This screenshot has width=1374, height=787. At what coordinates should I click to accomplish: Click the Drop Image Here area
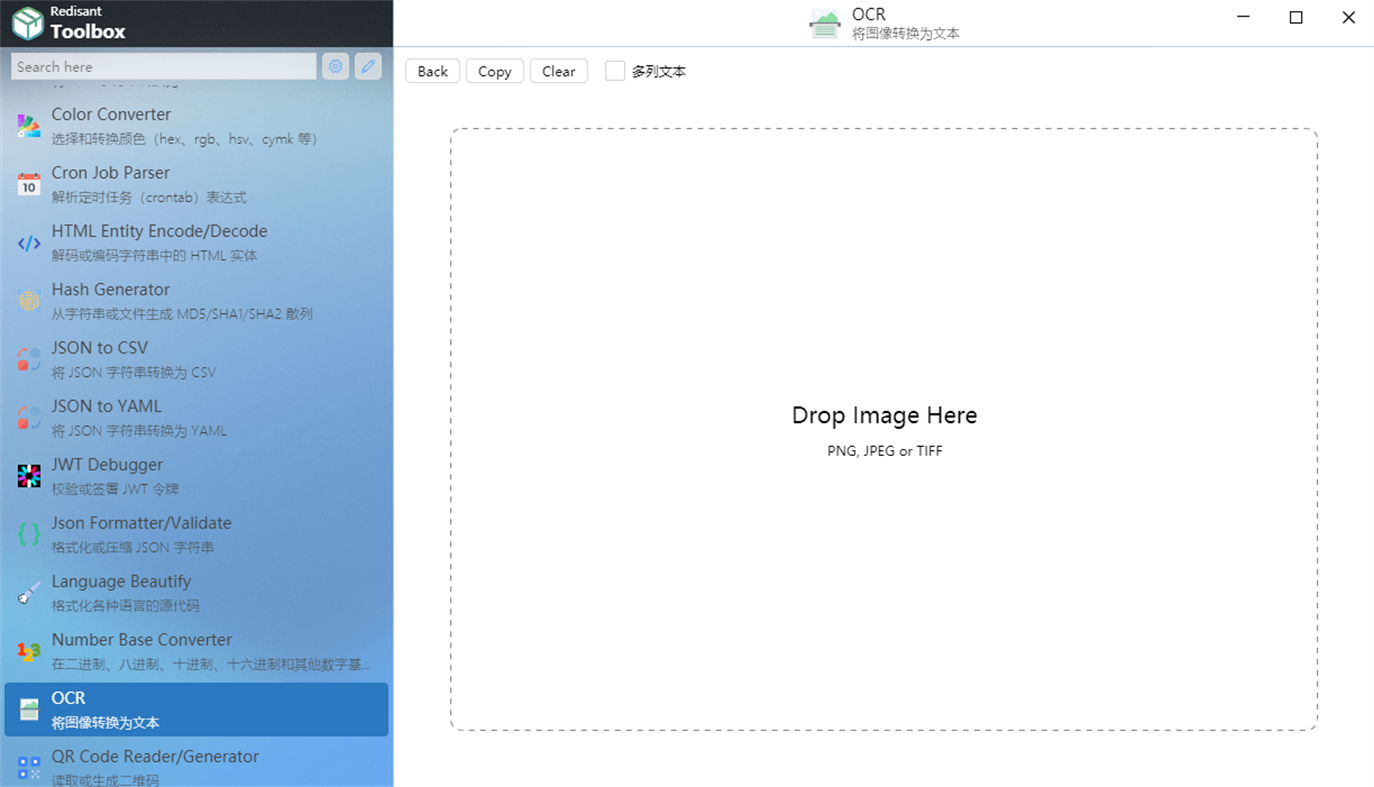coord(884,429)
